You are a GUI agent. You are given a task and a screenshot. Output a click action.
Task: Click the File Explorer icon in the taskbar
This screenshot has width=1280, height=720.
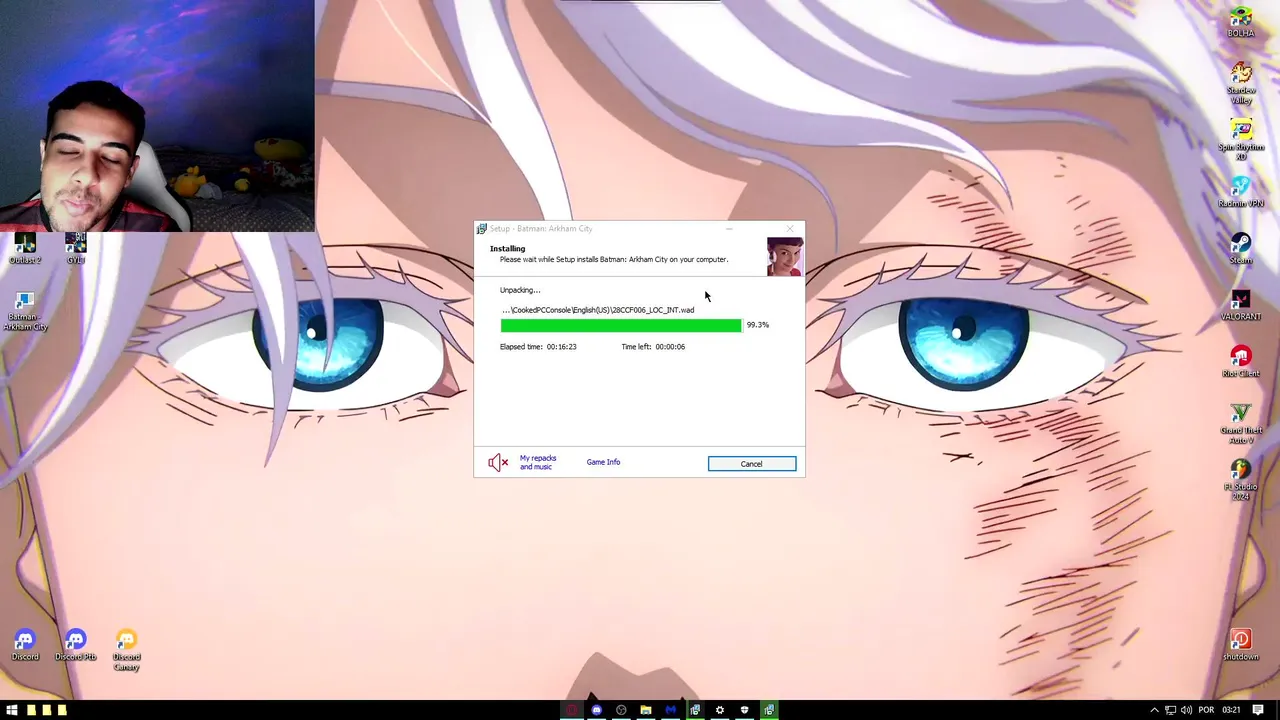coord(646,710)
